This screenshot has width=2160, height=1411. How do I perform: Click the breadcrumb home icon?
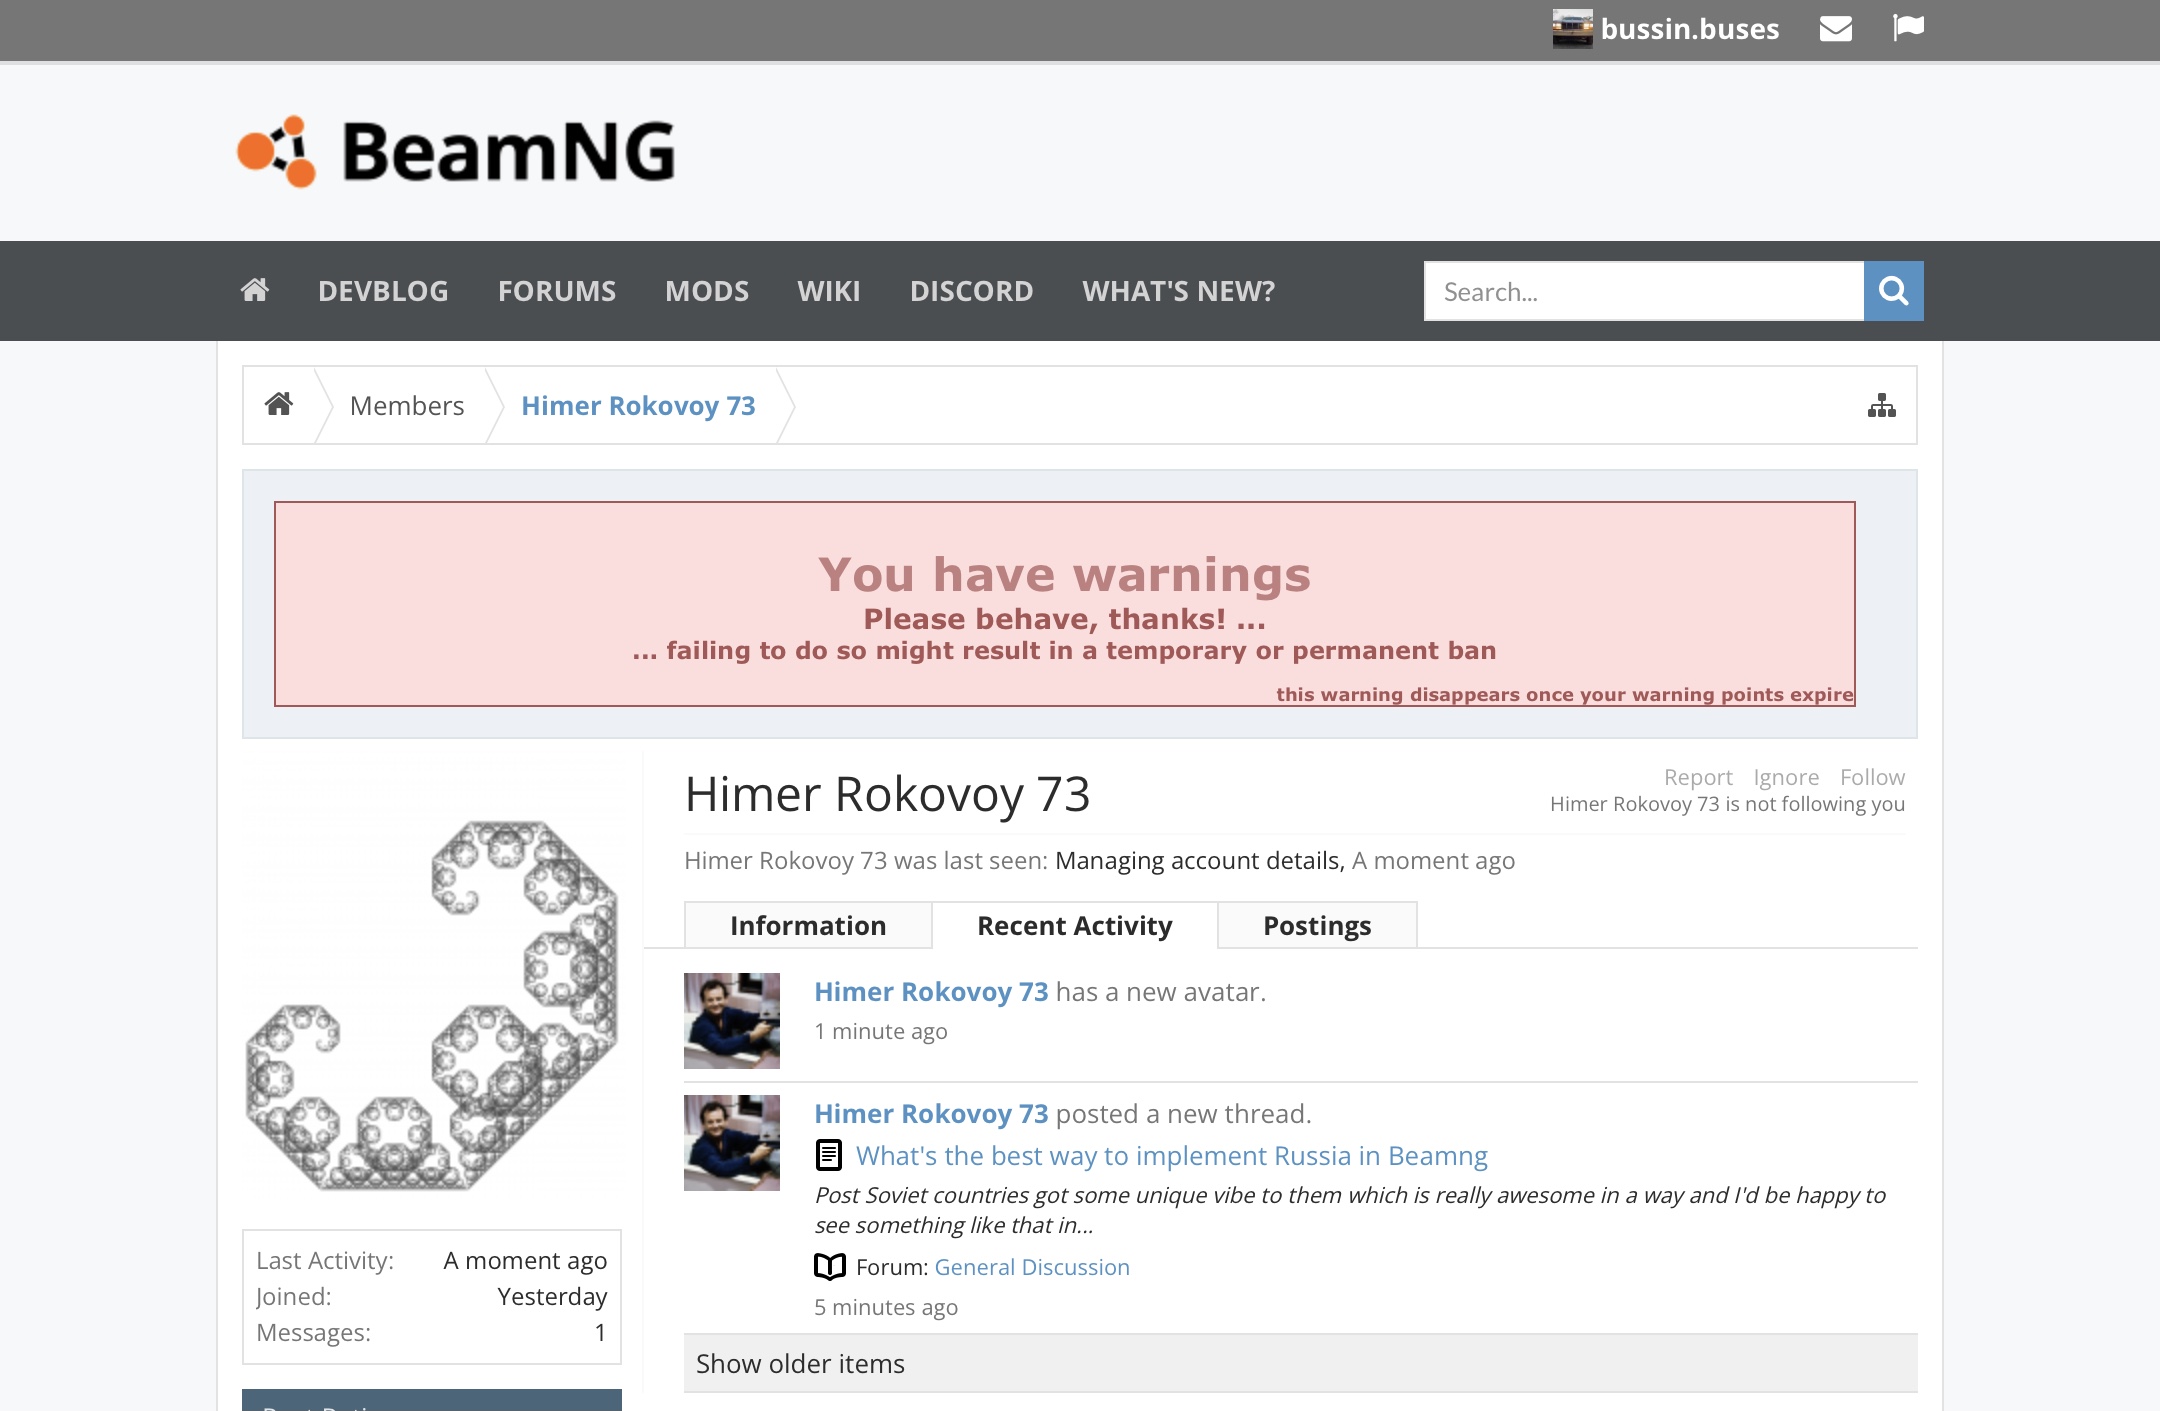279,404
